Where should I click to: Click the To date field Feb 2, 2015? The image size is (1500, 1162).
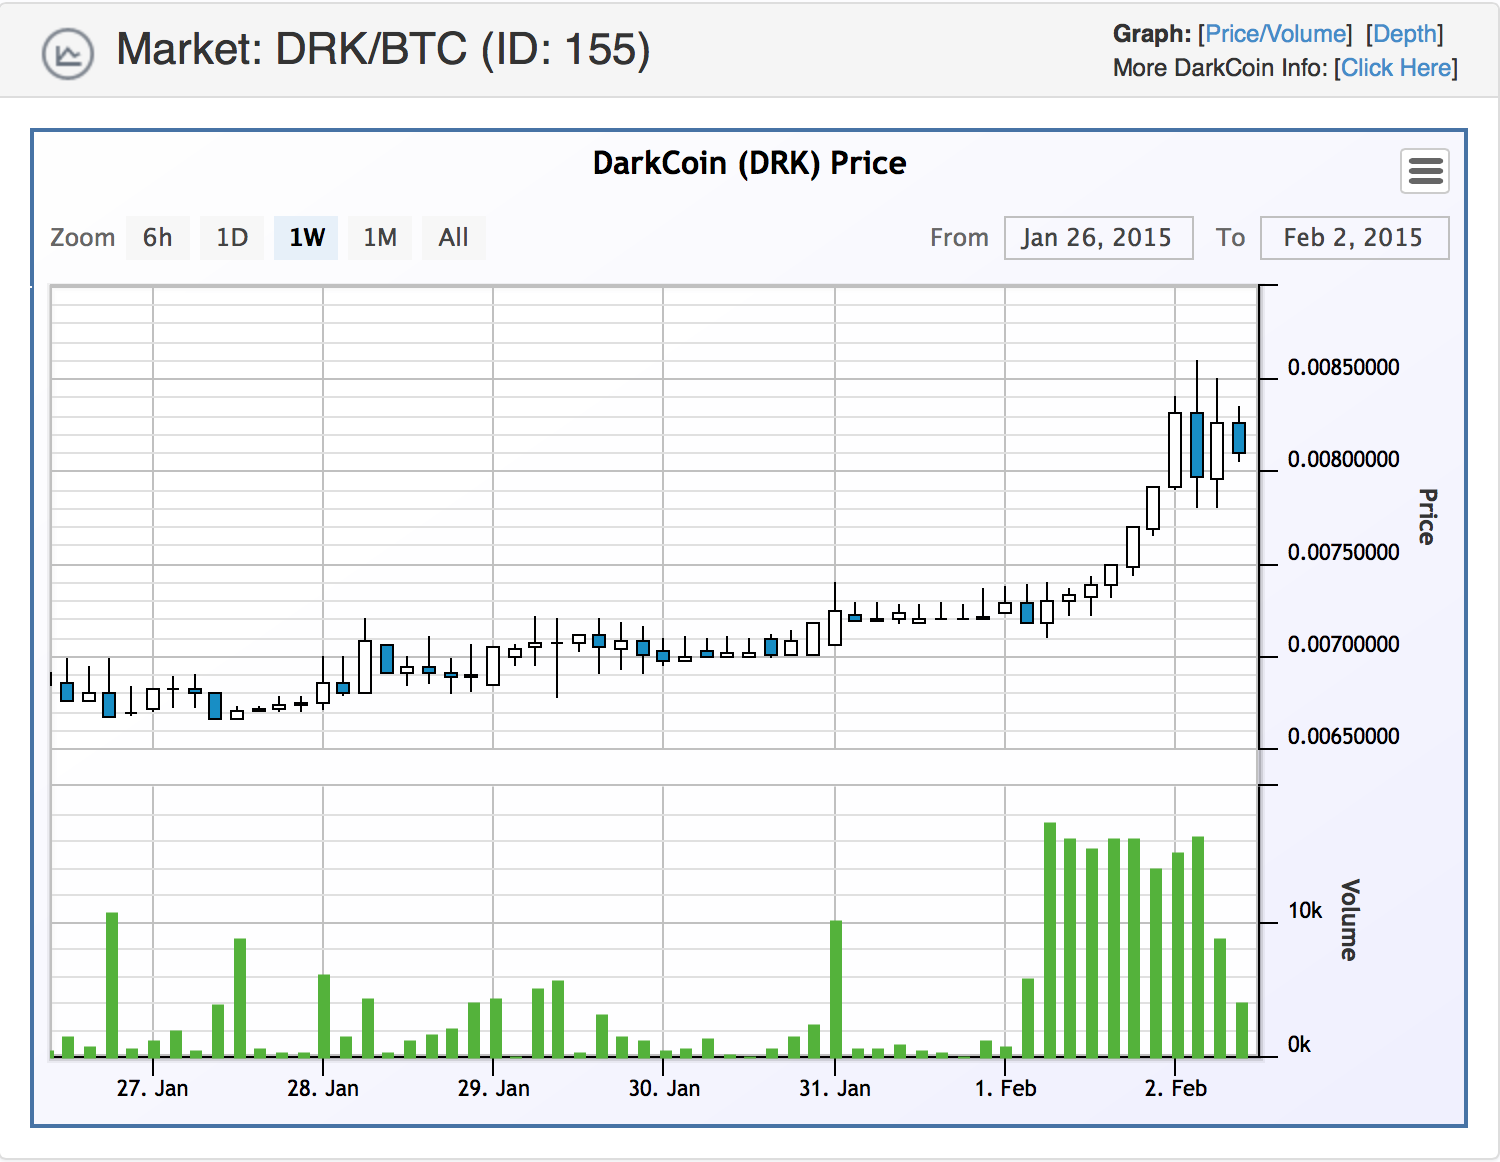pos(1353,238)
